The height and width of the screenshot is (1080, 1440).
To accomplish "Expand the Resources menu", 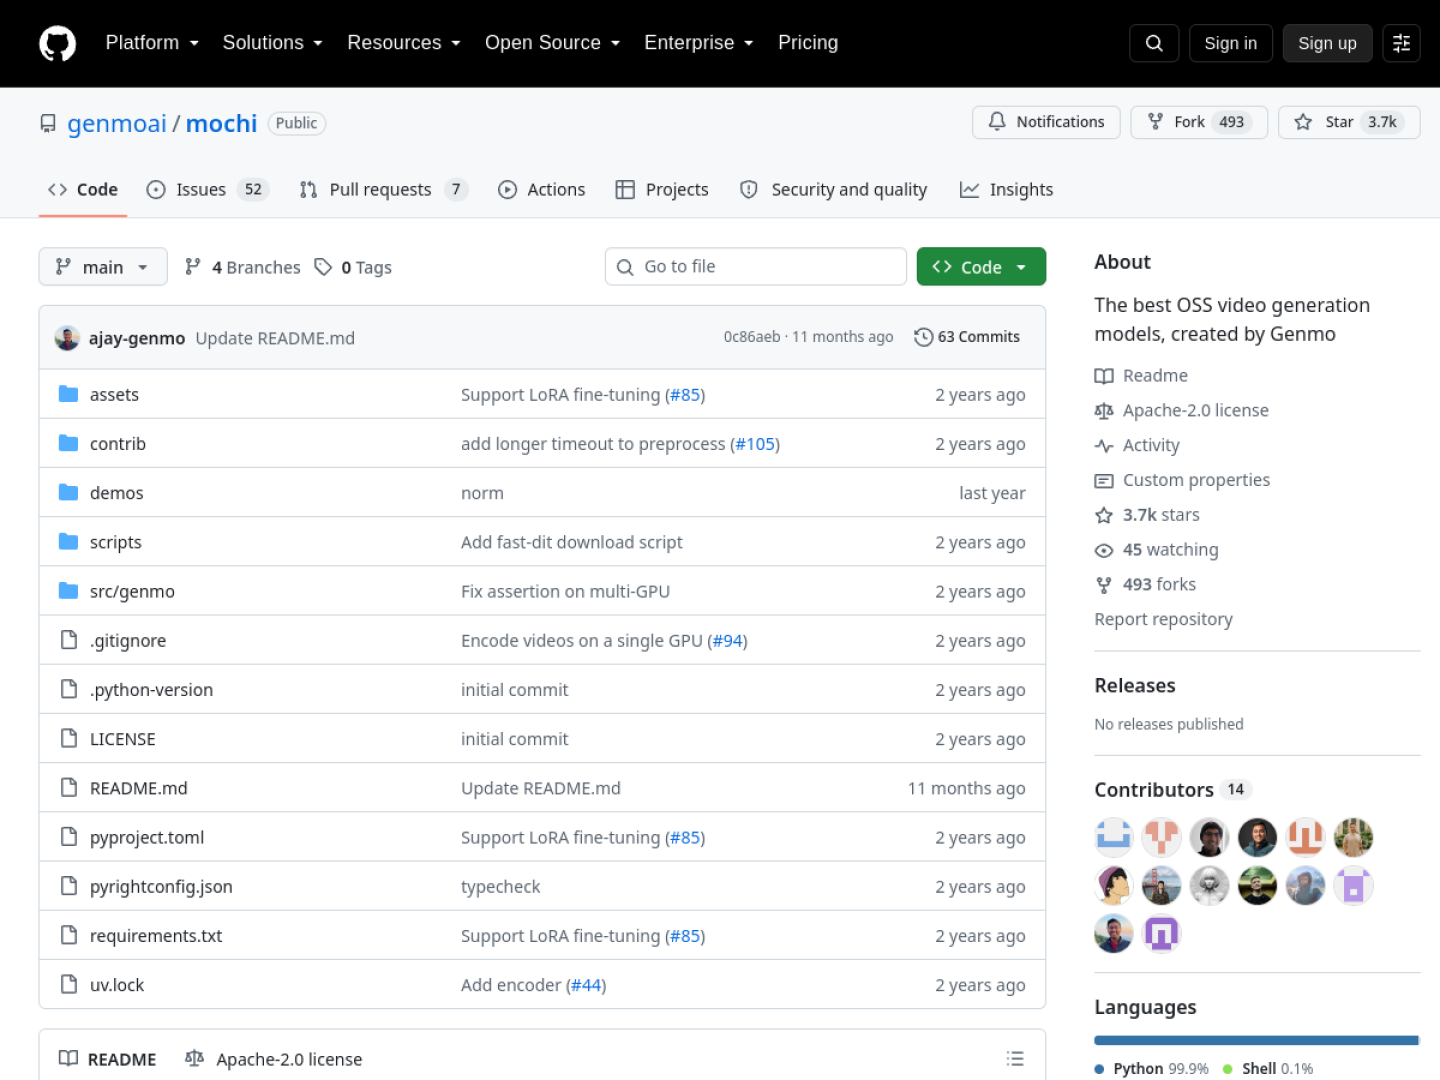I will point(404,43).
